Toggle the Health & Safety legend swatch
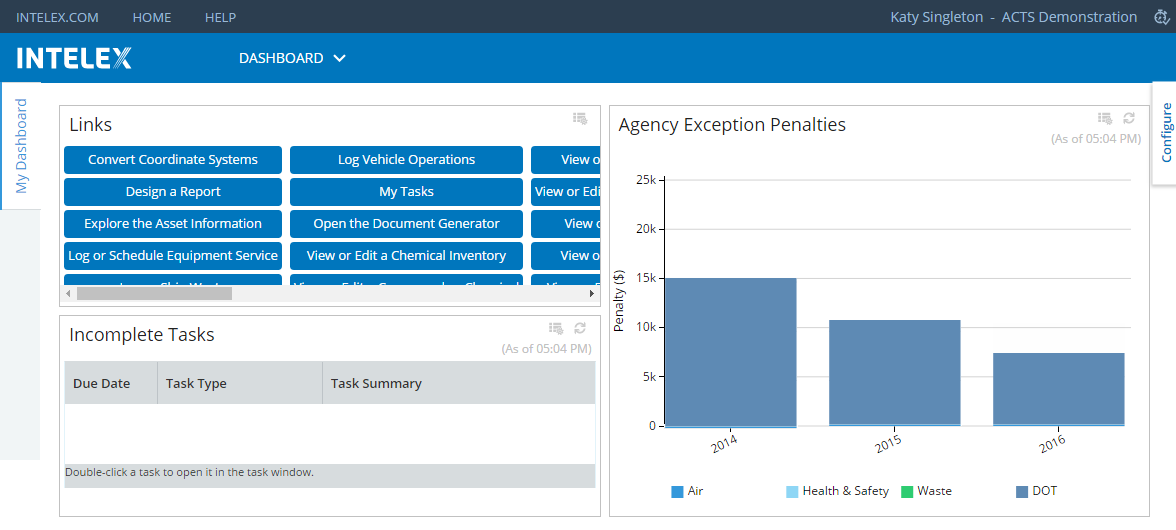The height and width of the screenshot is (530, 1176). point(792,492)
